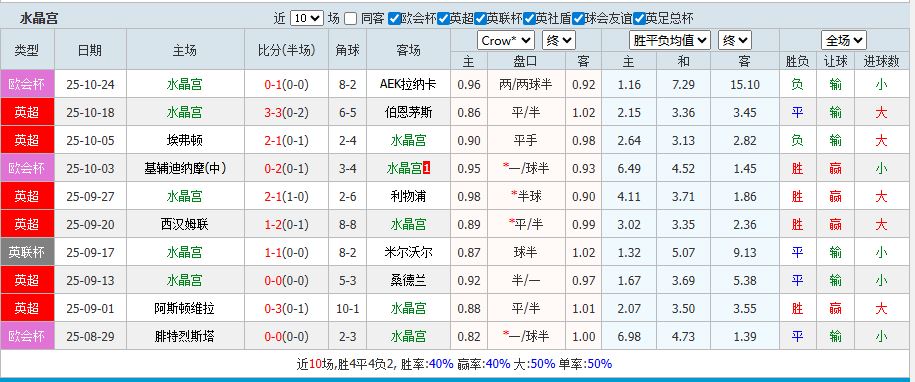Click handicap 平手
Screen dimensions: 915x382
[x=525, y=141]
